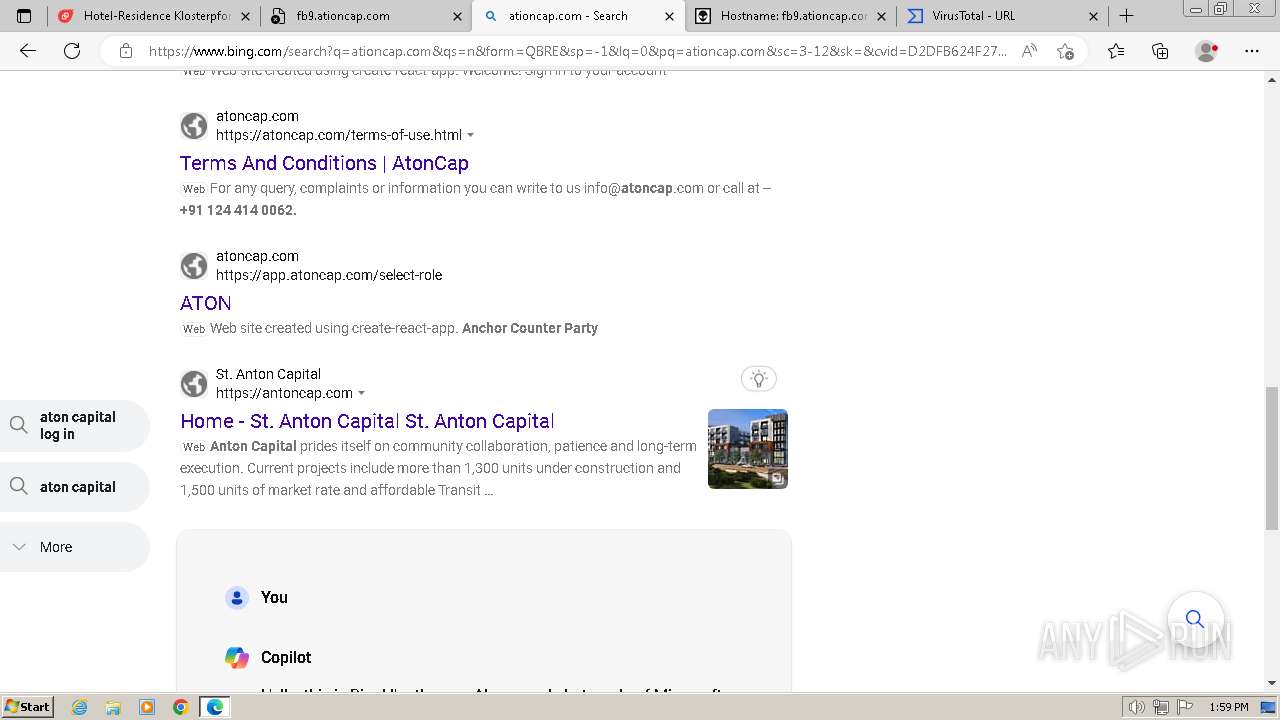This screenshot has height=720, width=1280.
Task: Open volume control in system tray
Action: [x=1137, y=707]
